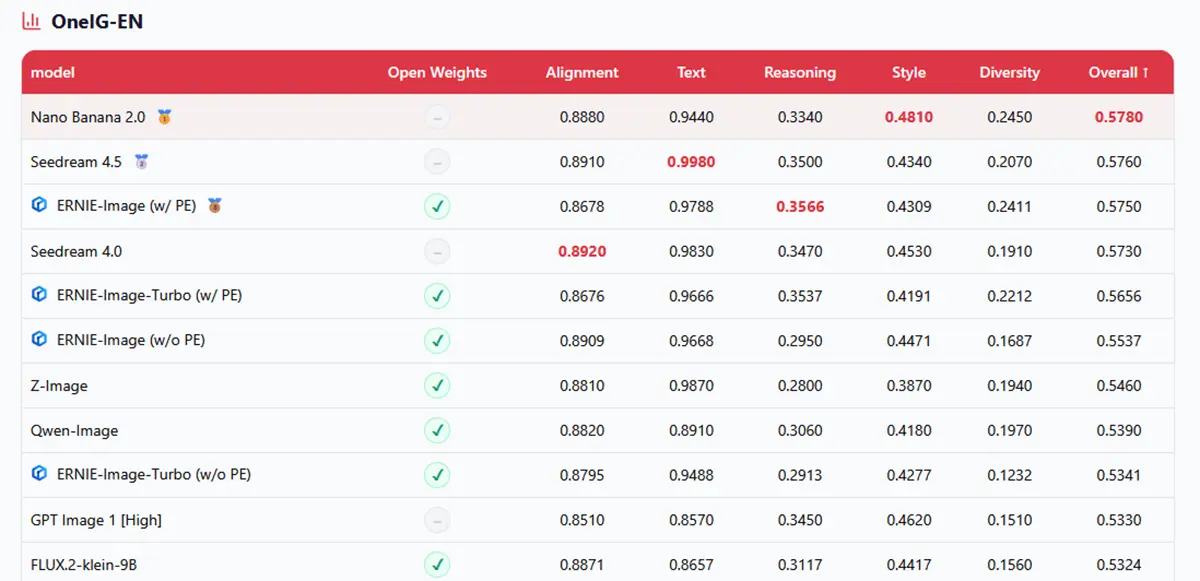Click the ERNIE logo beside ERNIE-Image (w/o PE)
The height and width of the screenshot is (581, 1200).
pos(40,340)
